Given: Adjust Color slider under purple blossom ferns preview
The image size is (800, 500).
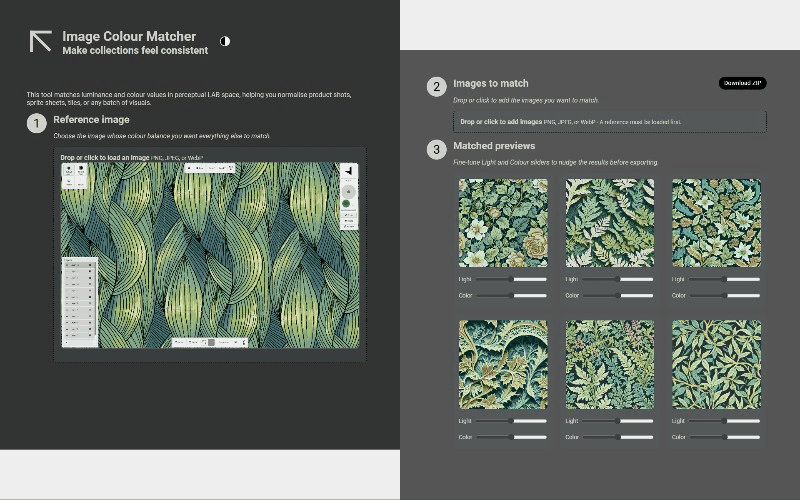Looking at the screenshot, I should (618, 437).
